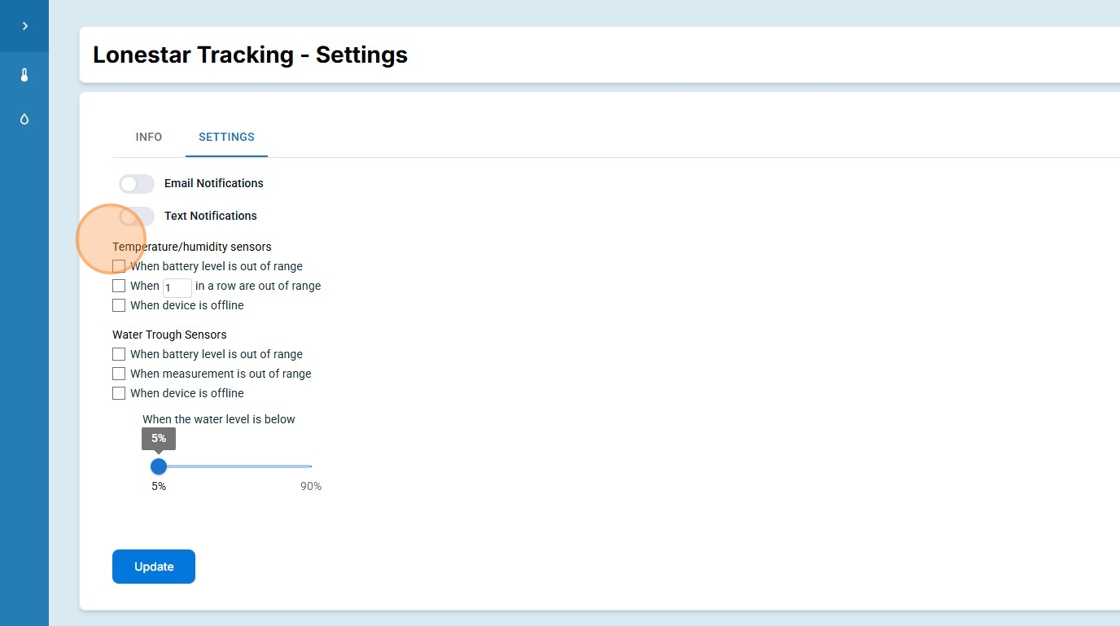Check Water Trough device offline checkbox
Viewport: 1120px width, 626px height.
click(119, 393)
